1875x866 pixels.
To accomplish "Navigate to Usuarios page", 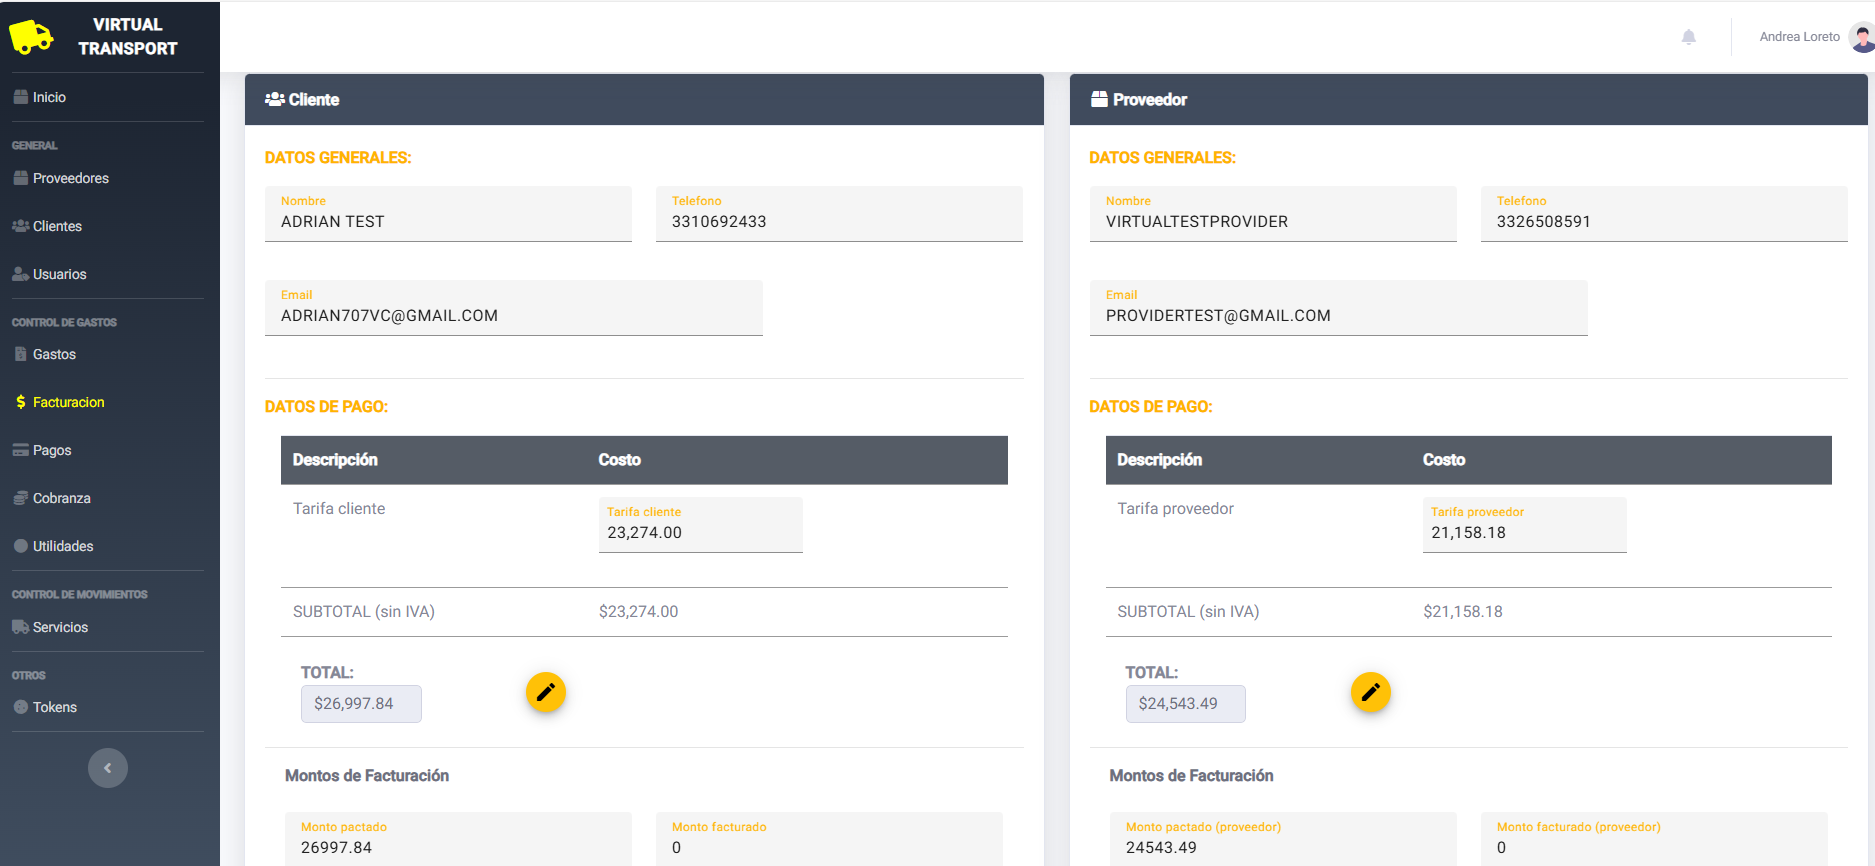I will [x=59, y=274].
